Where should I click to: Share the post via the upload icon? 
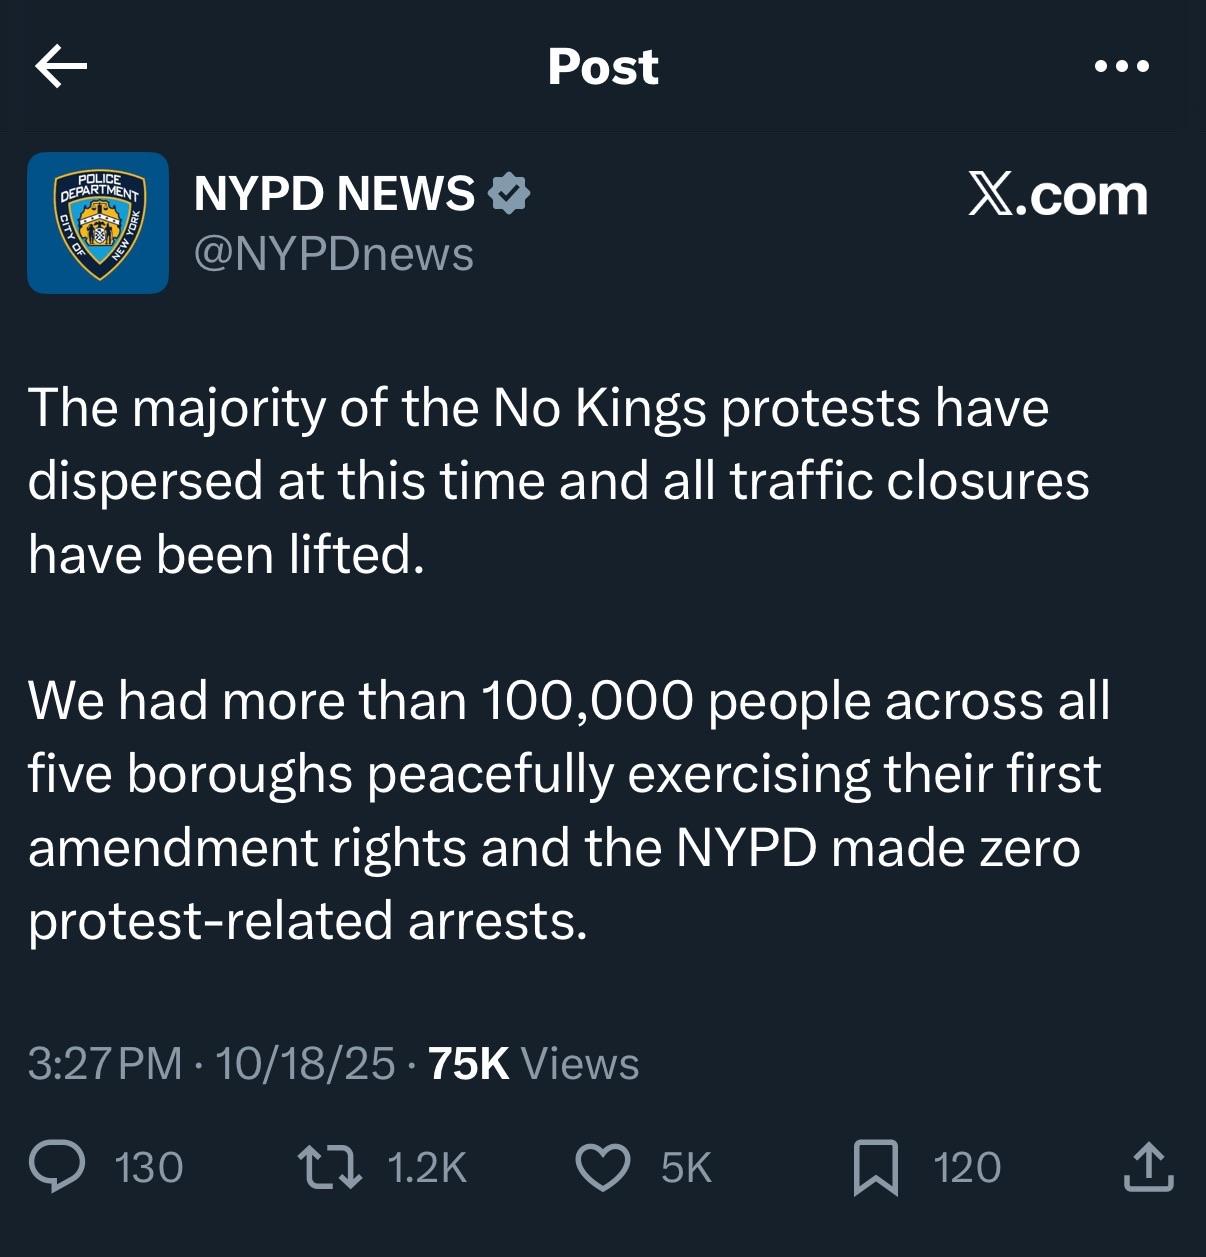coord(1147,1166)
